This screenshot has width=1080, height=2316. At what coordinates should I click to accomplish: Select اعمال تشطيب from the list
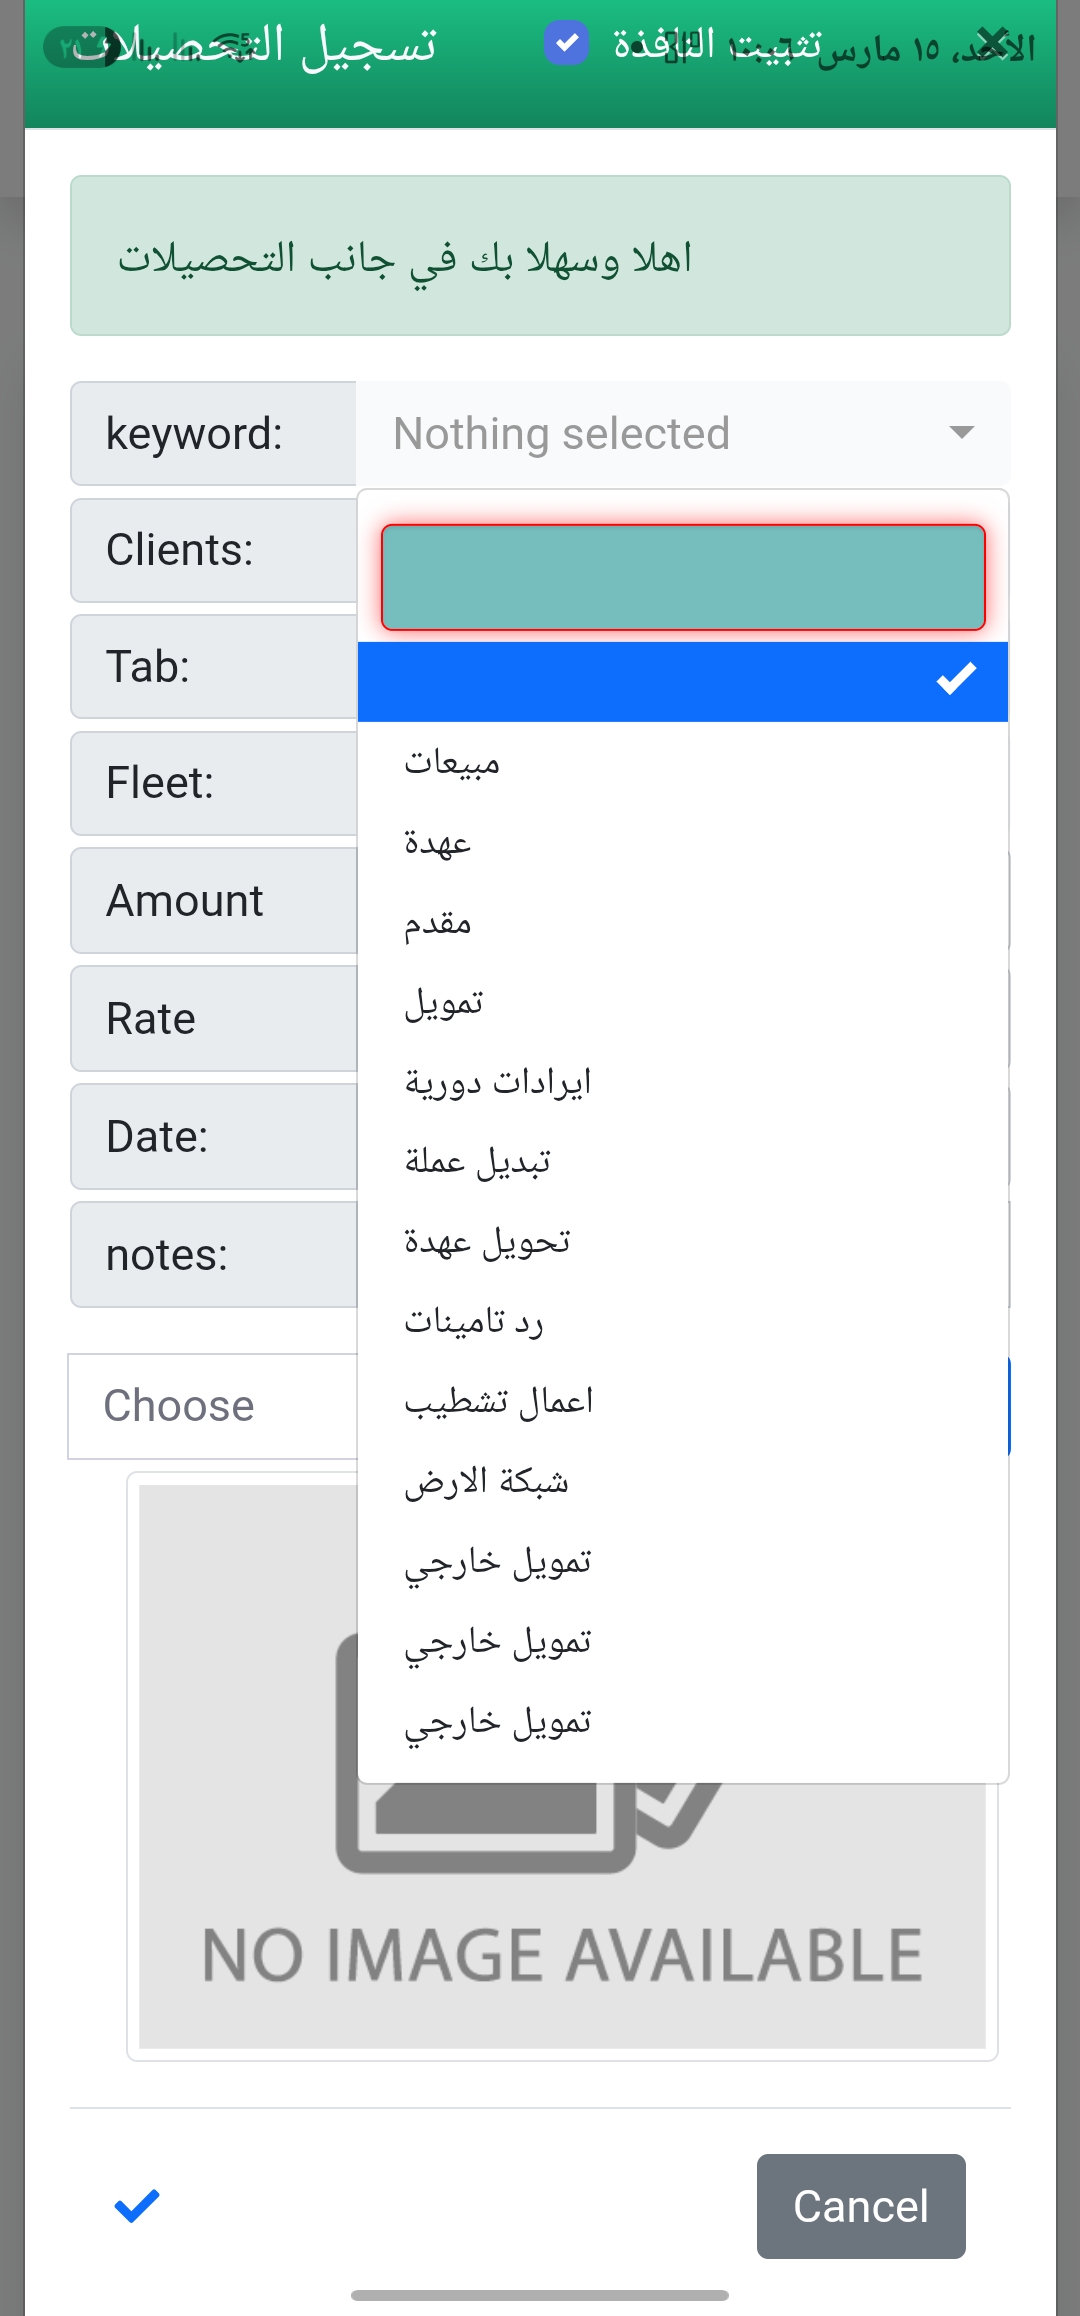point(498,1402)
